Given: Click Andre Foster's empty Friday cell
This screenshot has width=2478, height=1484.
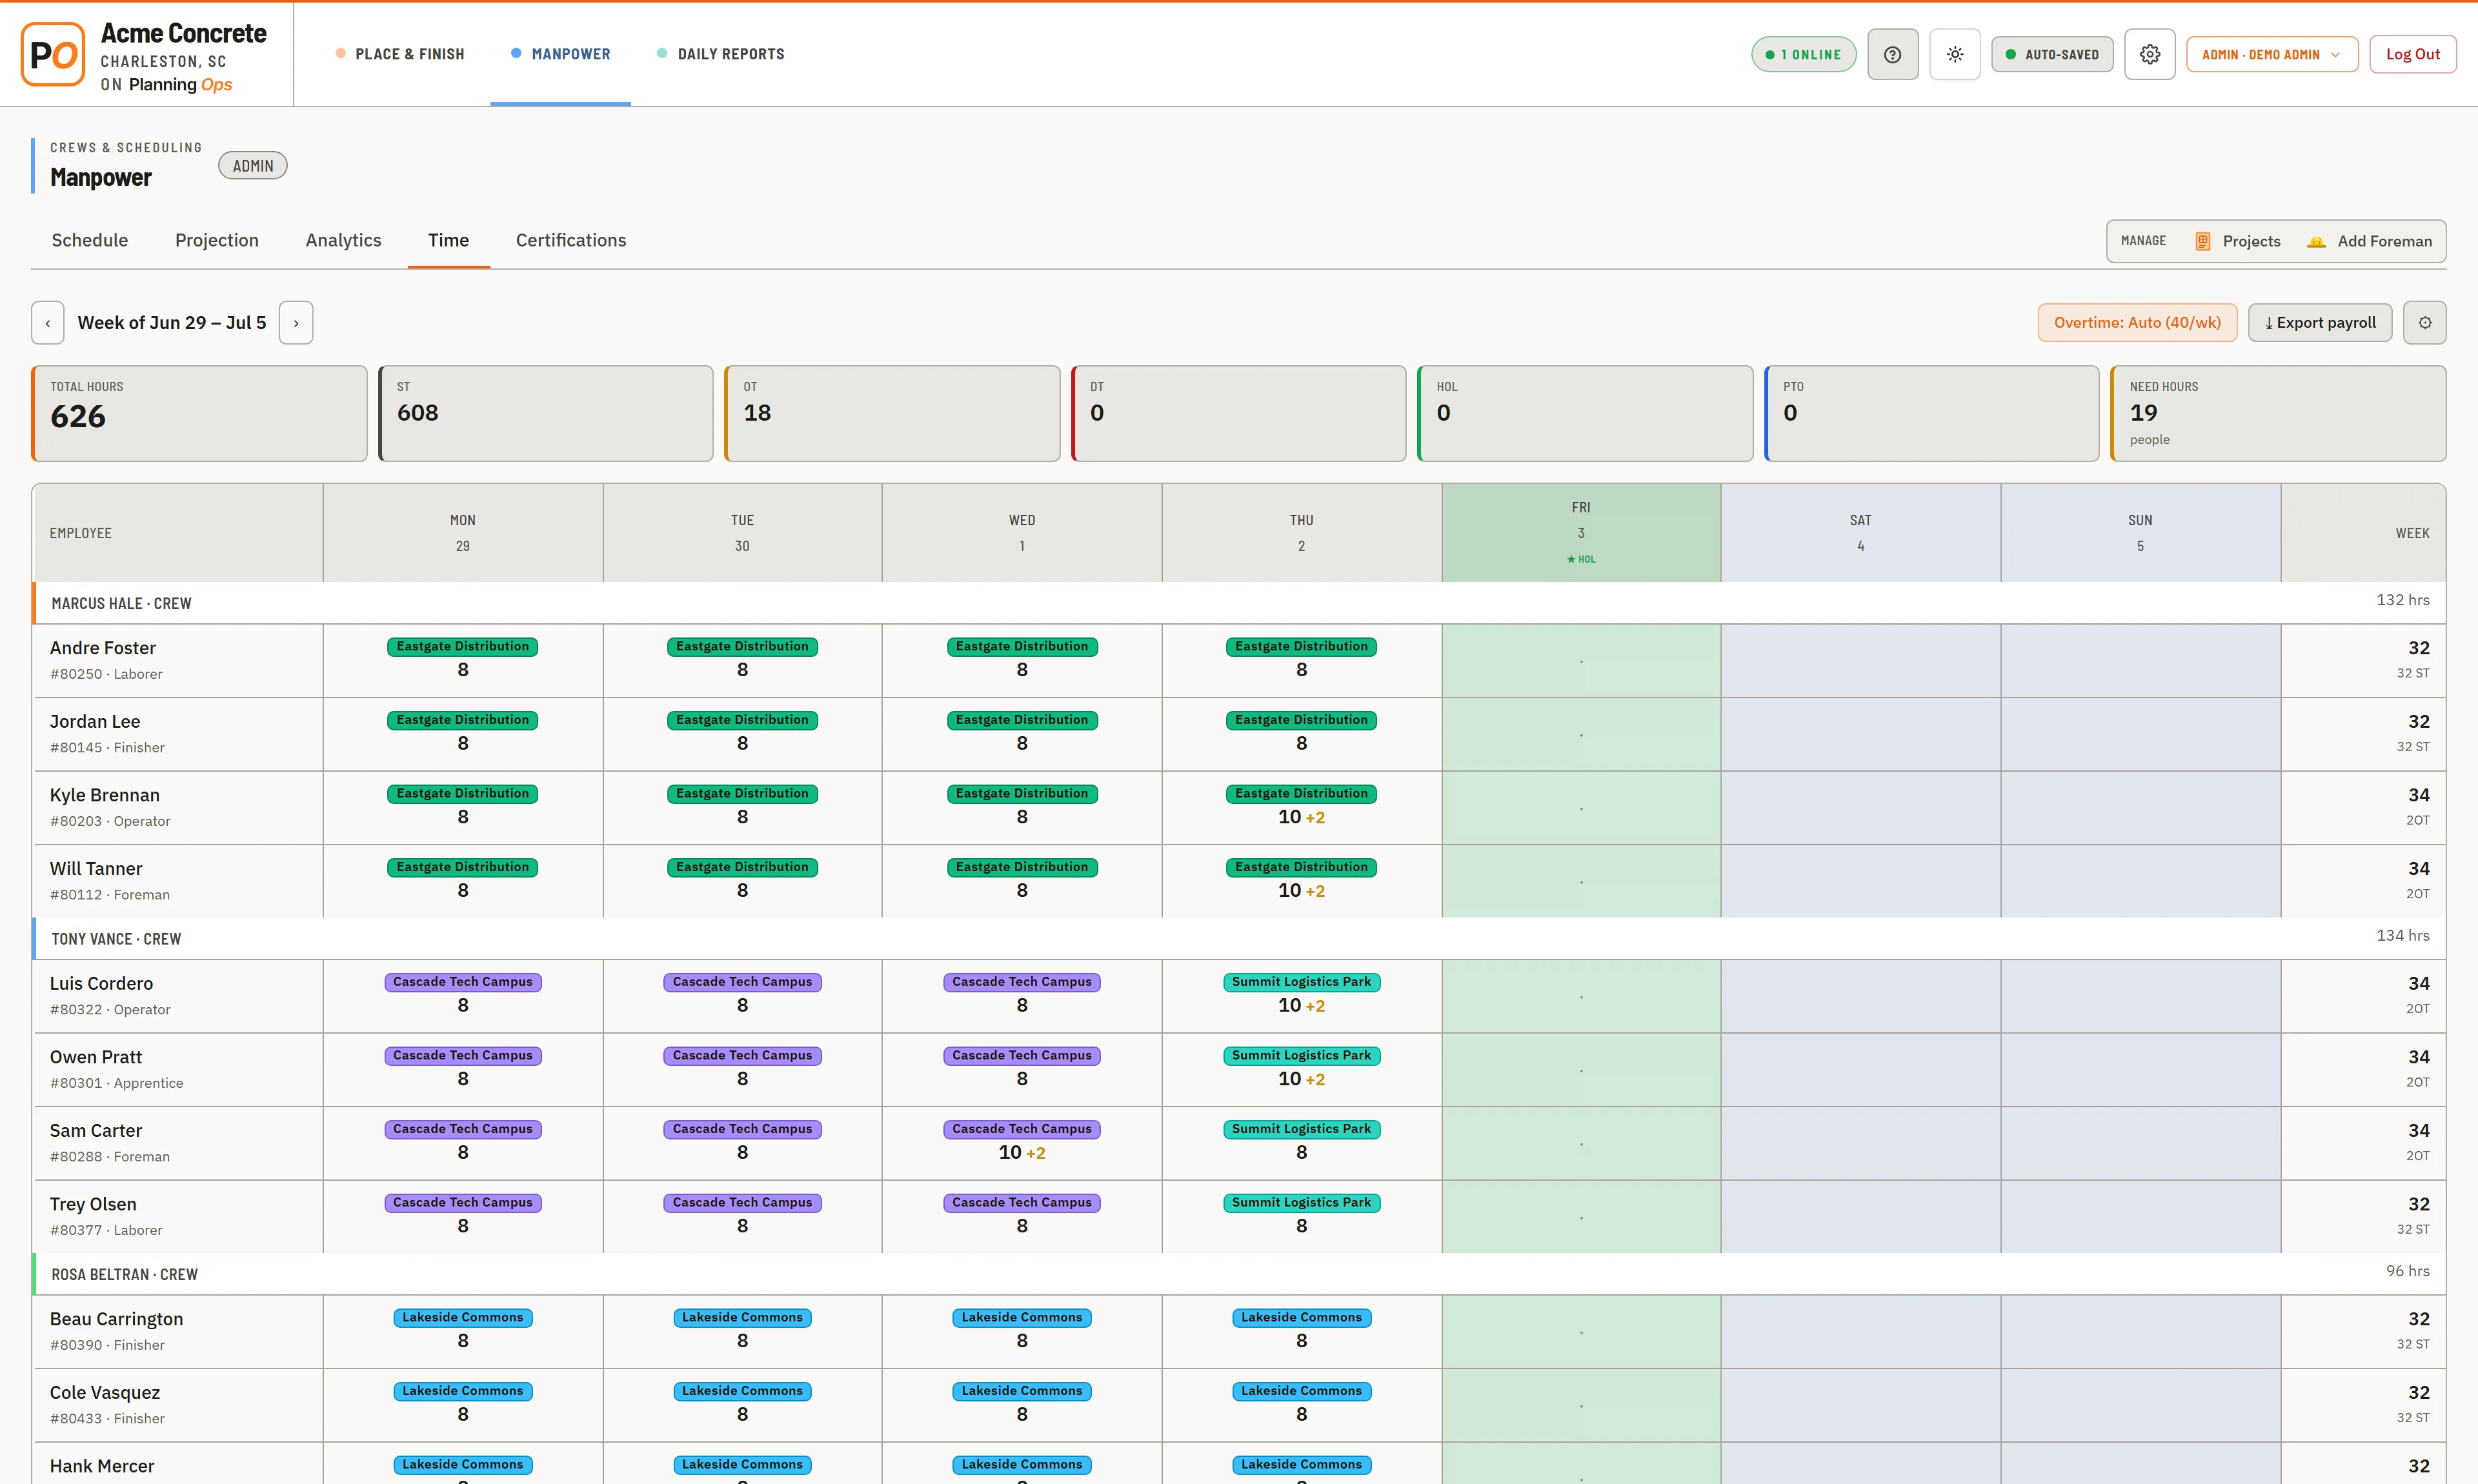Looking at the screenshot, I should point(1581,661).
